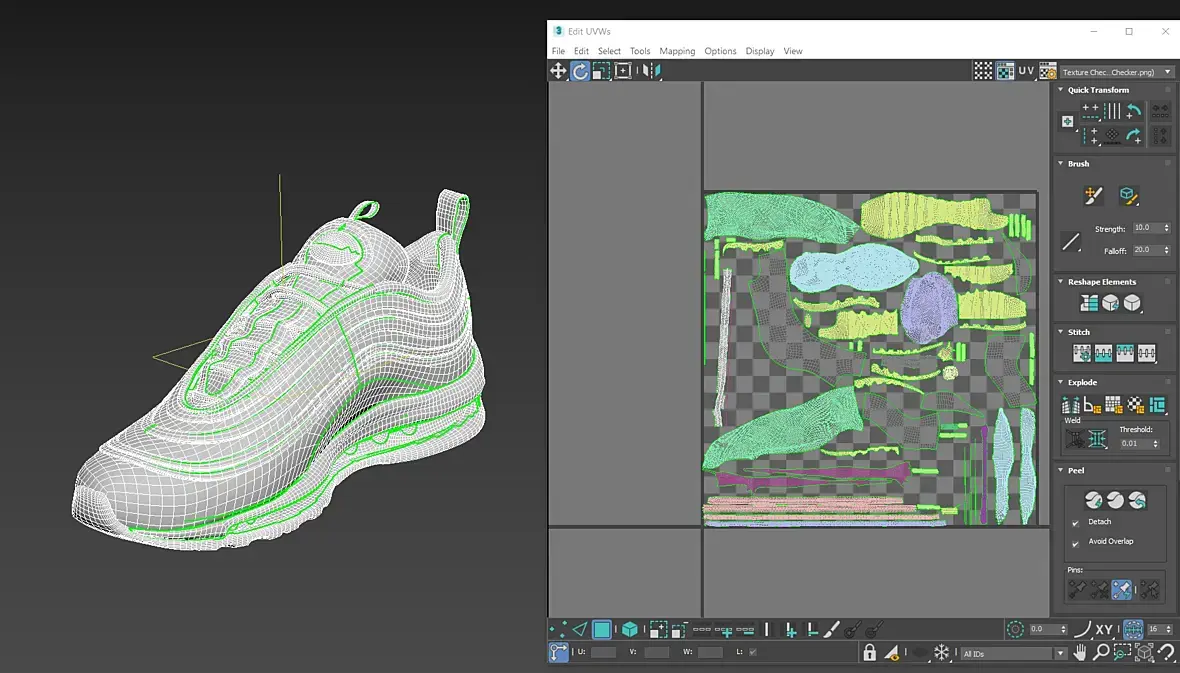Choose the Pan view hand tool
The width and height of the screenshot is (1180, 673).
(1080, 653)
